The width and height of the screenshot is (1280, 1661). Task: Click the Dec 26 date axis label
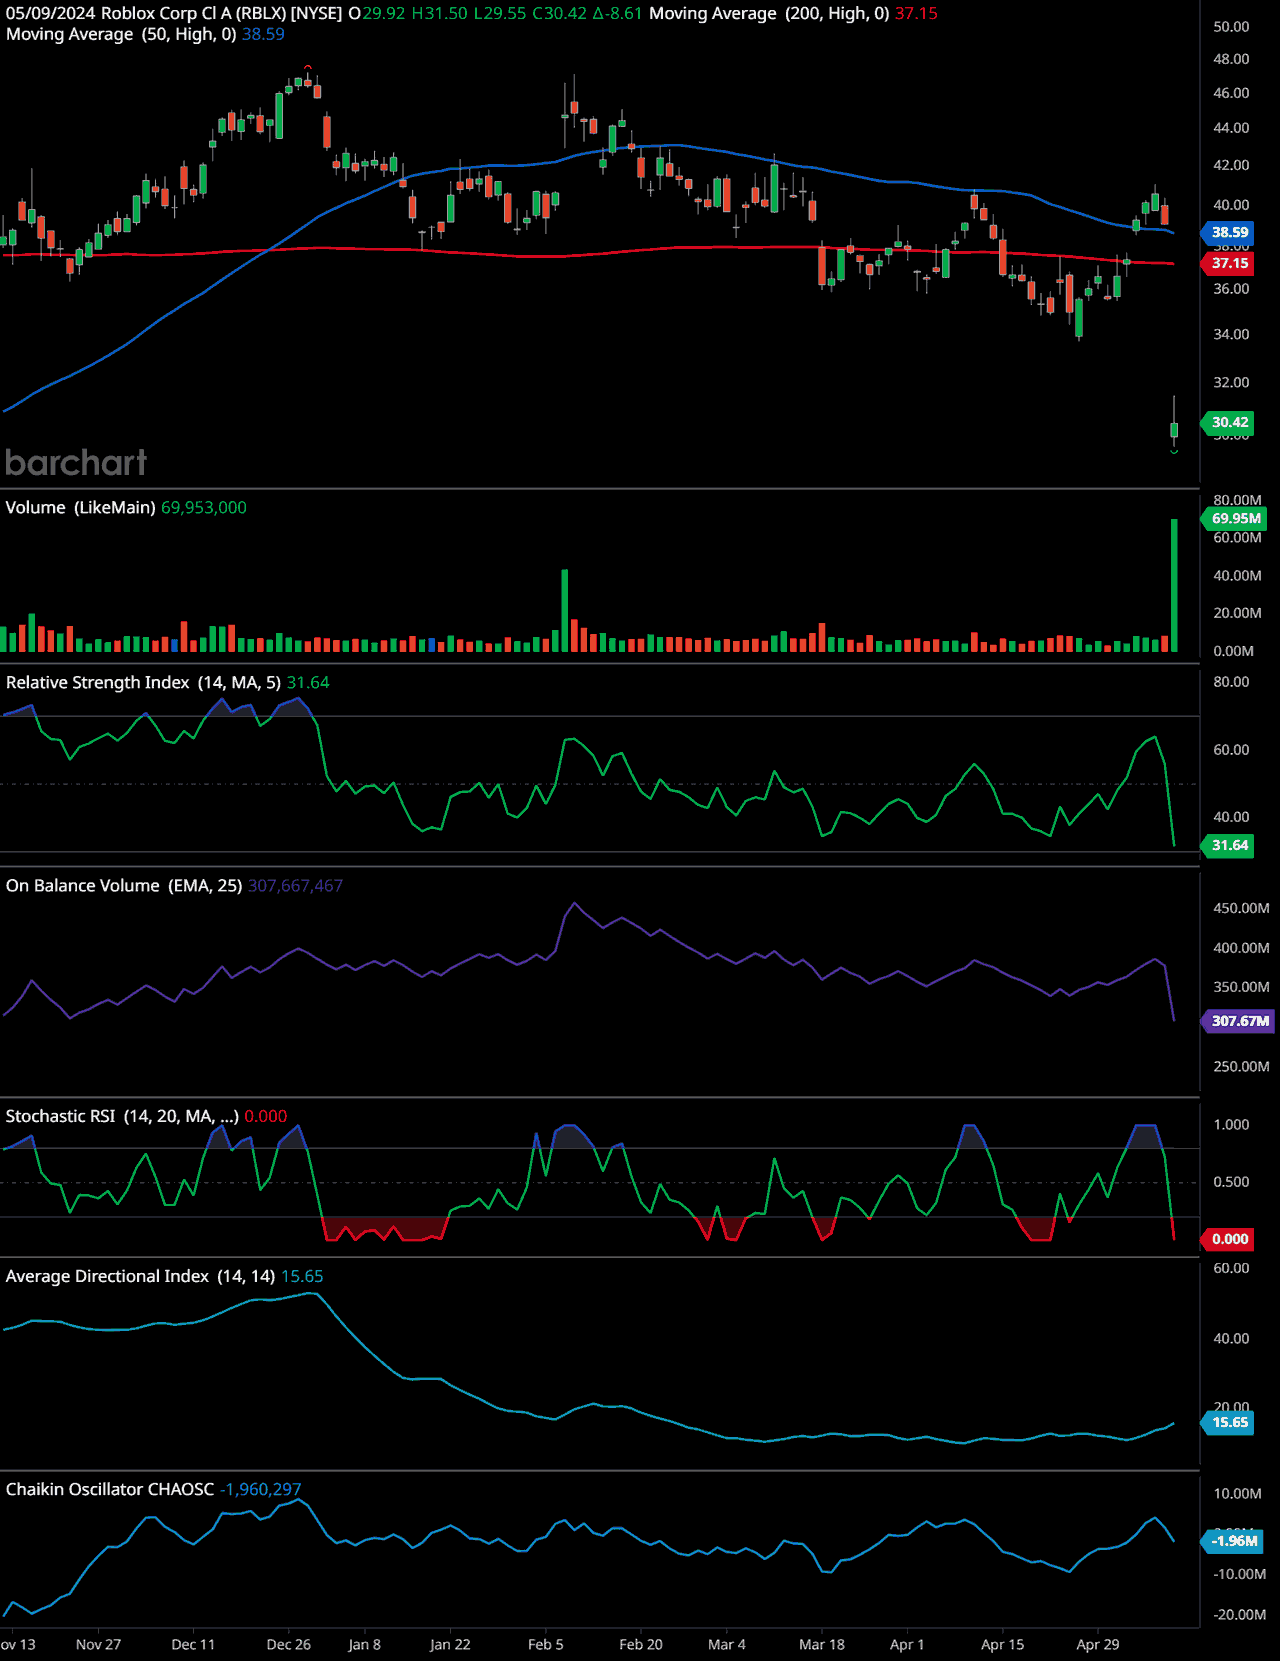click(x=288, y=1644)
